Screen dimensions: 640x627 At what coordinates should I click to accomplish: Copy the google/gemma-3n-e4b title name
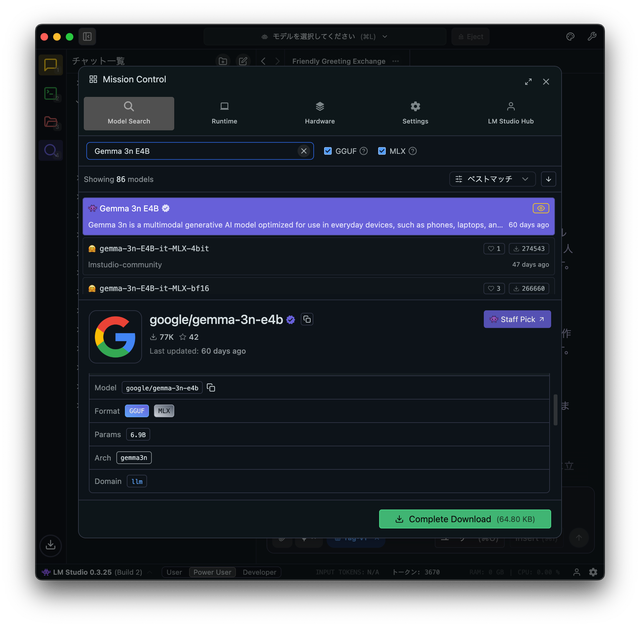pos(307,320)
